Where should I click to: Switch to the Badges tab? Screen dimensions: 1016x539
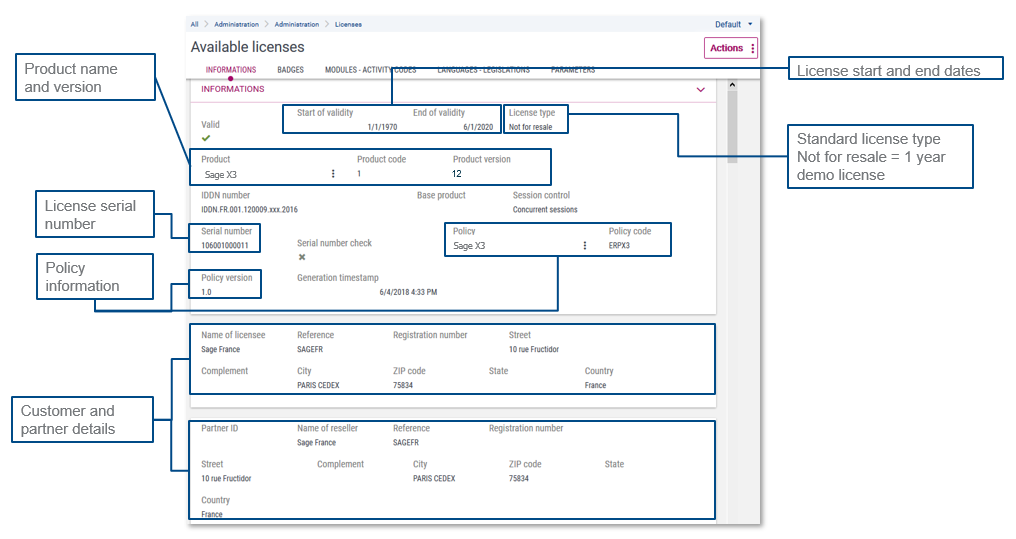pyautogui.click(x=290, y=70)
